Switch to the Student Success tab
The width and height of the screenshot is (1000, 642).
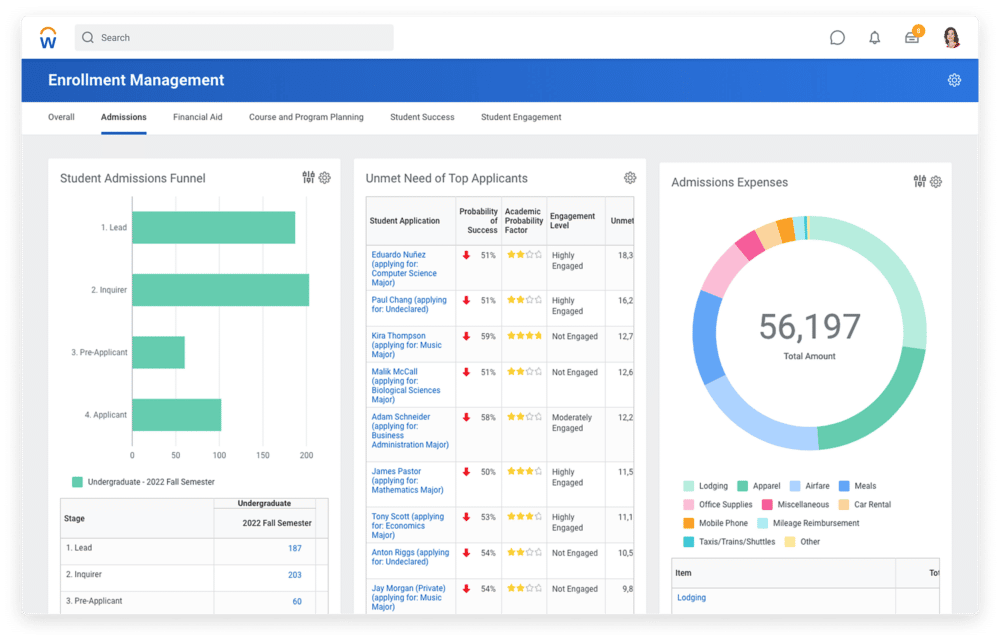pos(422,117)
